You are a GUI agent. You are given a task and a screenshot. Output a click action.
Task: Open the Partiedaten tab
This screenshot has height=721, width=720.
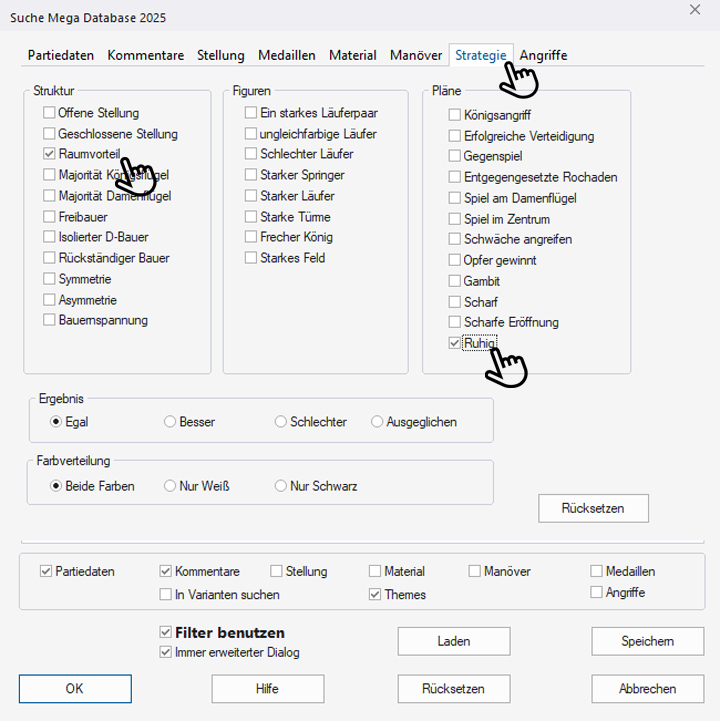[x=63, y=56]
